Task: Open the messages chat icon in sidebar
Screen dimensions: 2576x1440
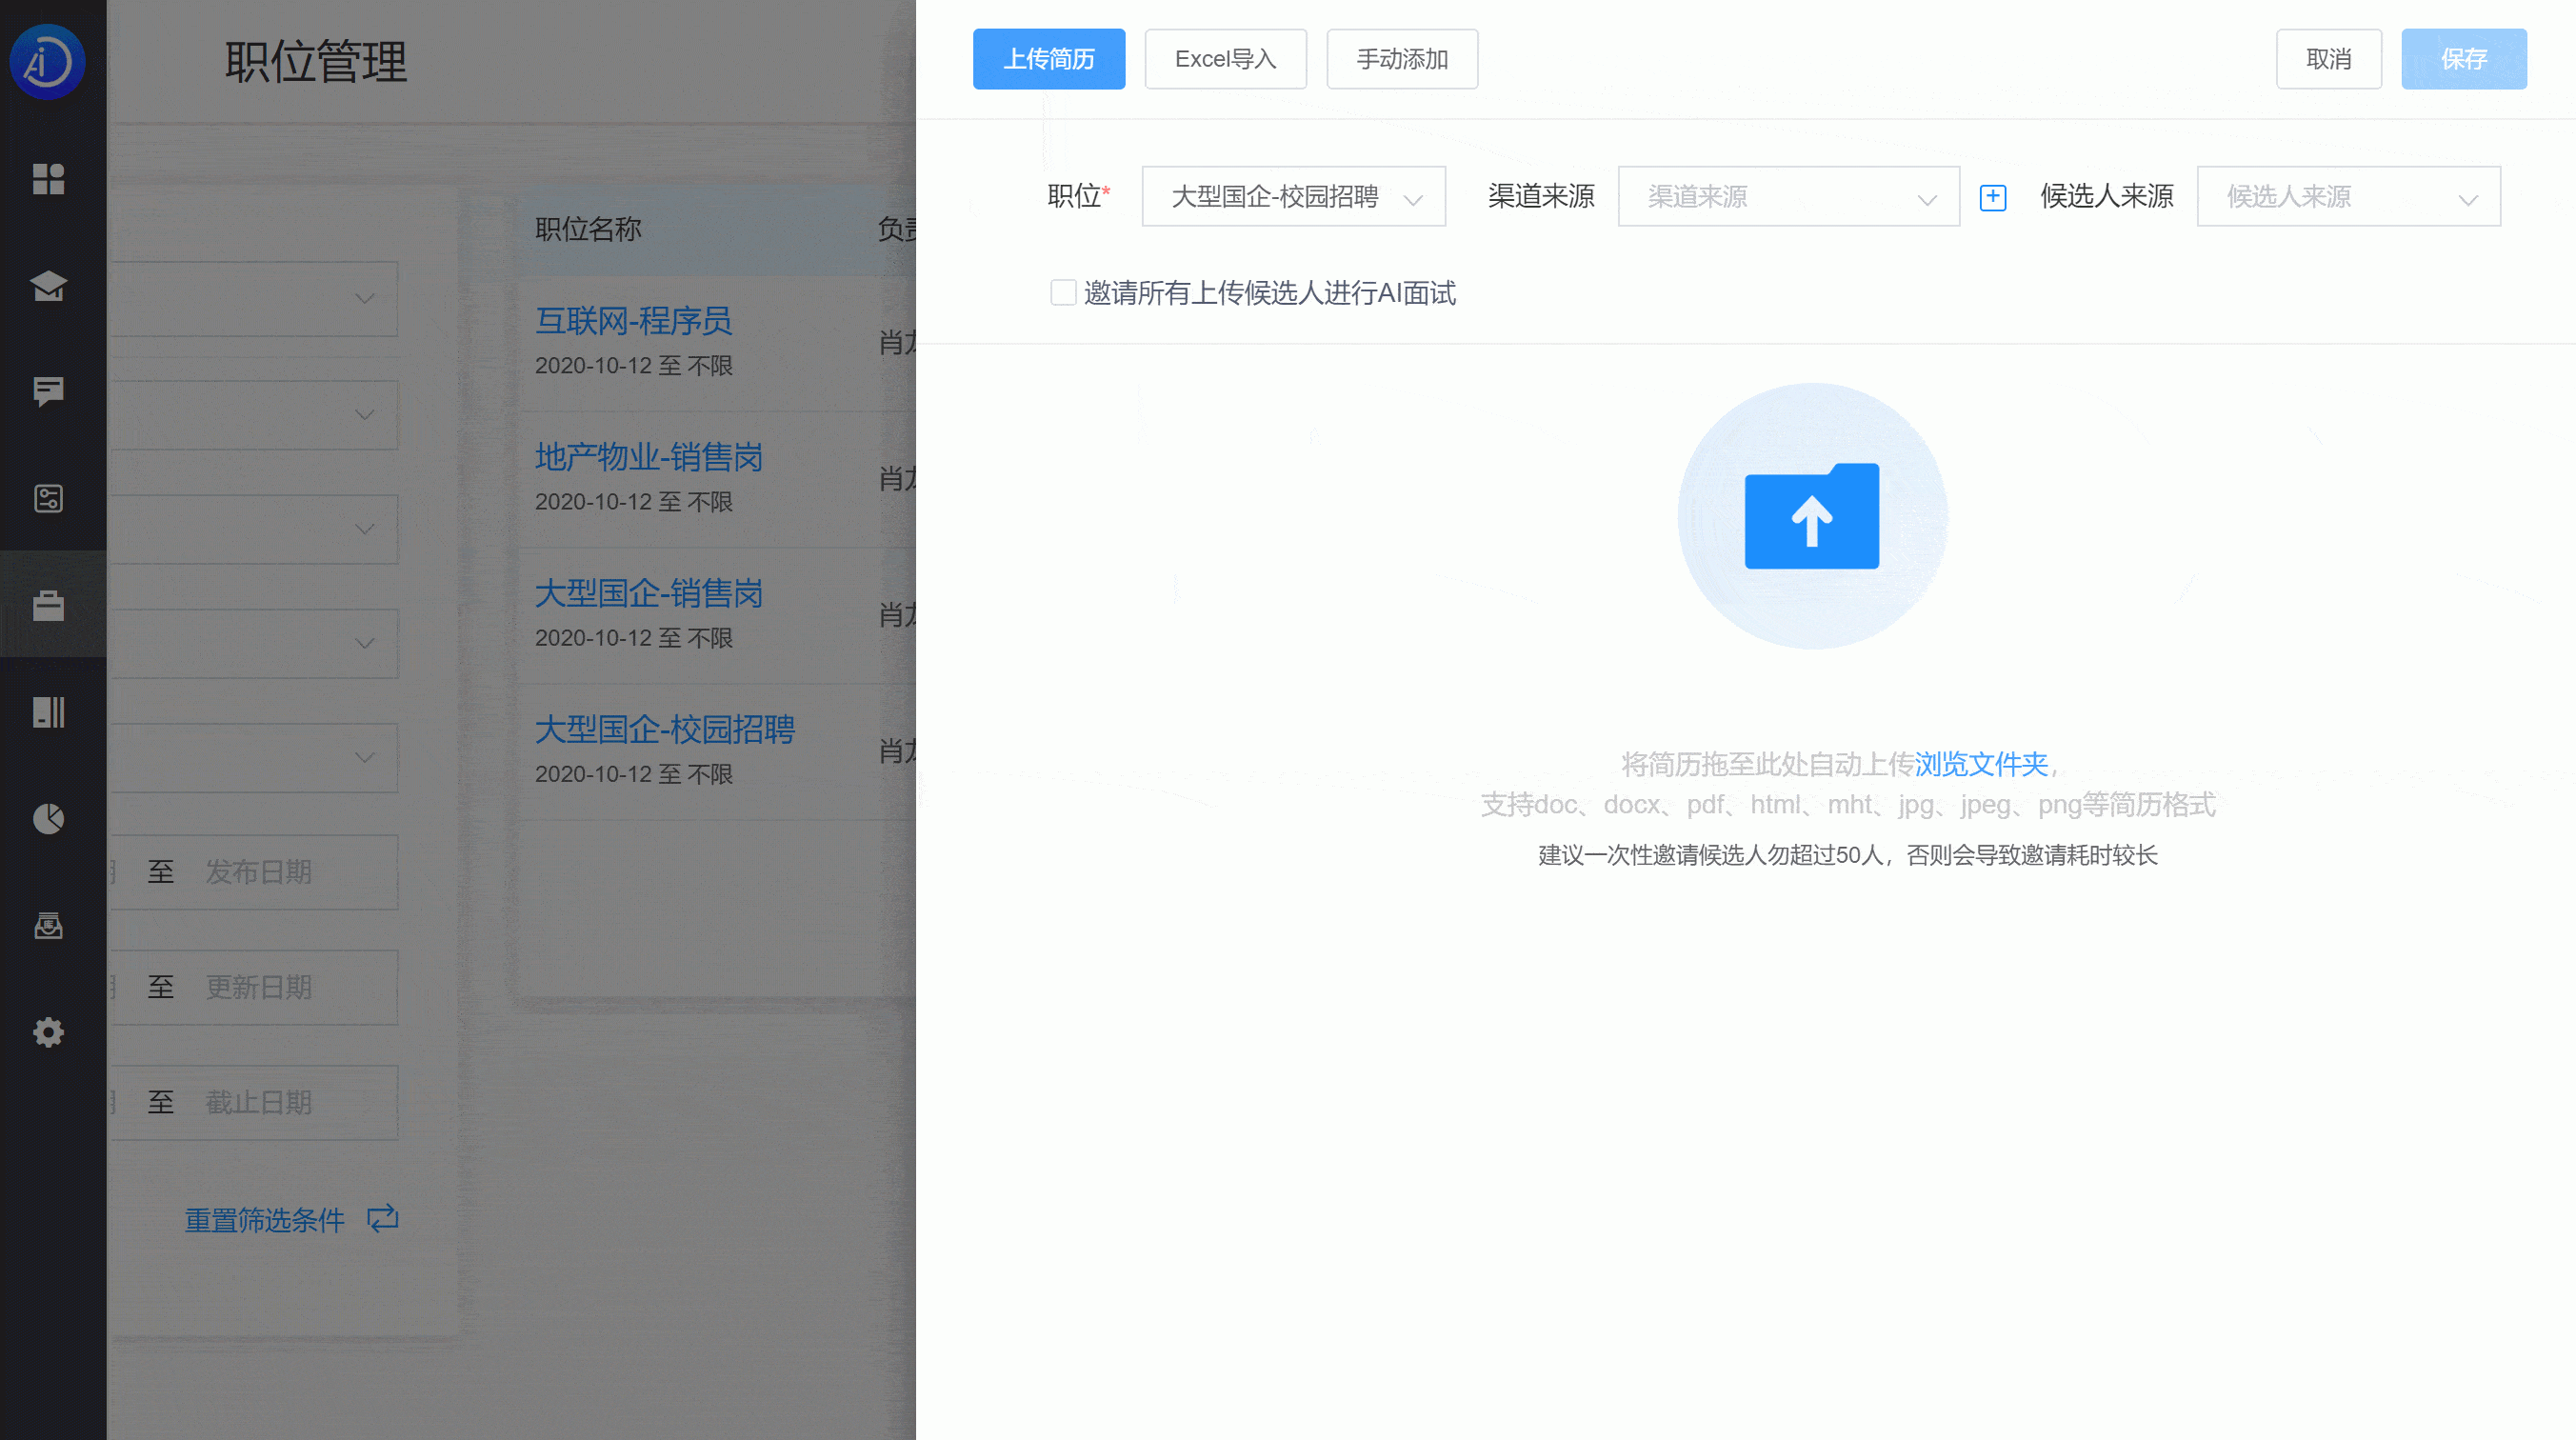Action: coord(49,392)
